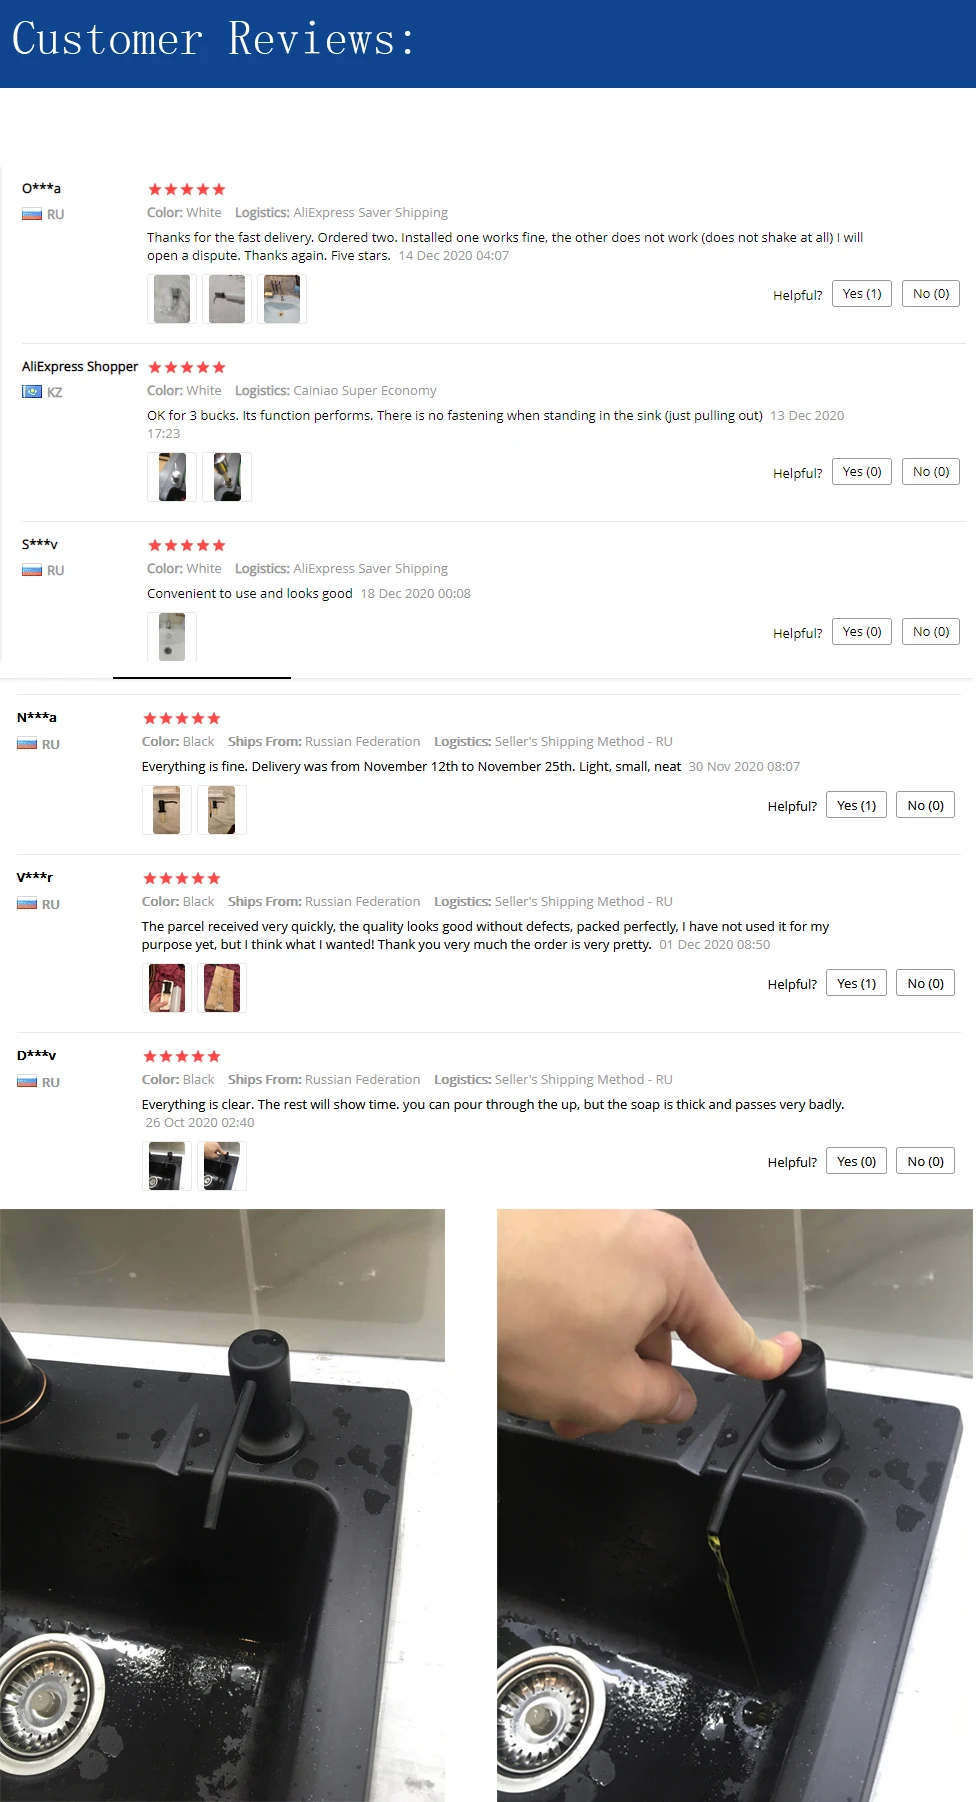Vote Yes (0) on the AliExpress Shopper review
976x1802 pixels.
coord(862,472)
